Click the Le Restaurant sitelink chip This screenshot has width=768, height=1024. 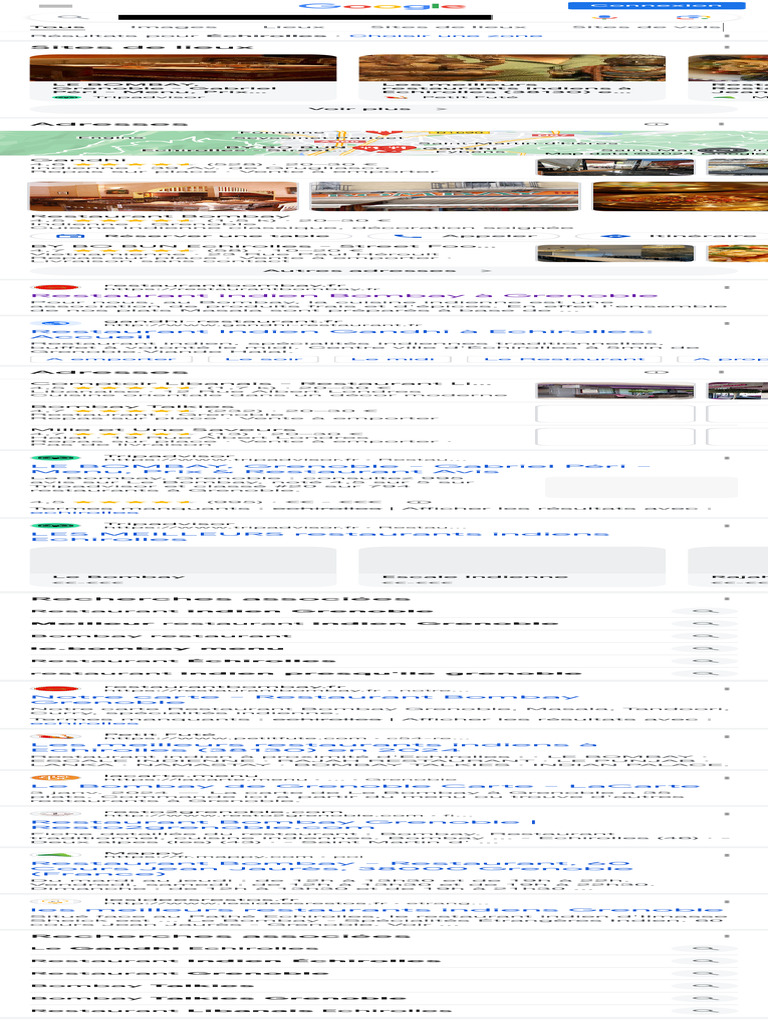564,359
